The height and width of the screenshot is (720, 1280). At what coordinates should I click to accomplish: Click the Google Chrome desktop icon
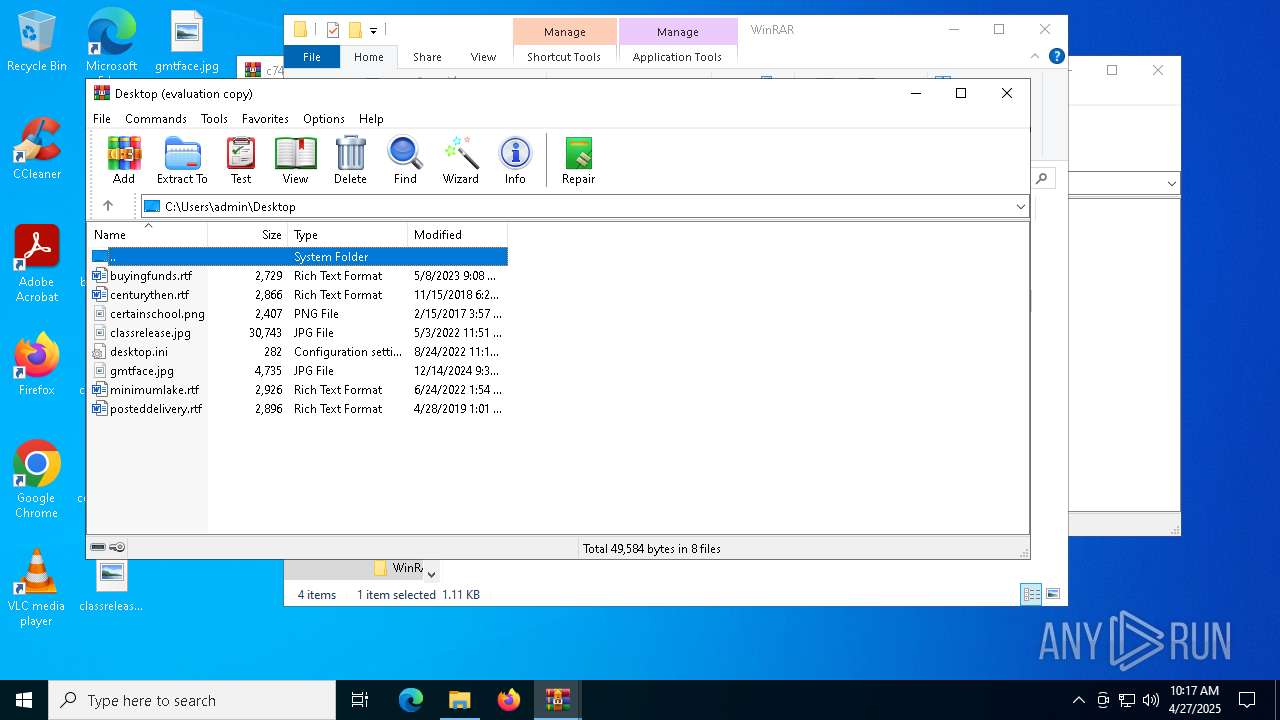coord(37,480)
